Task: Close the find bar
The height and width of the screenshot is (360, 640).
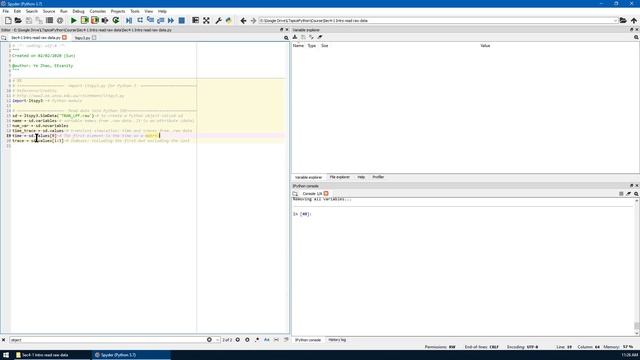Action: (x=3, y=340)
